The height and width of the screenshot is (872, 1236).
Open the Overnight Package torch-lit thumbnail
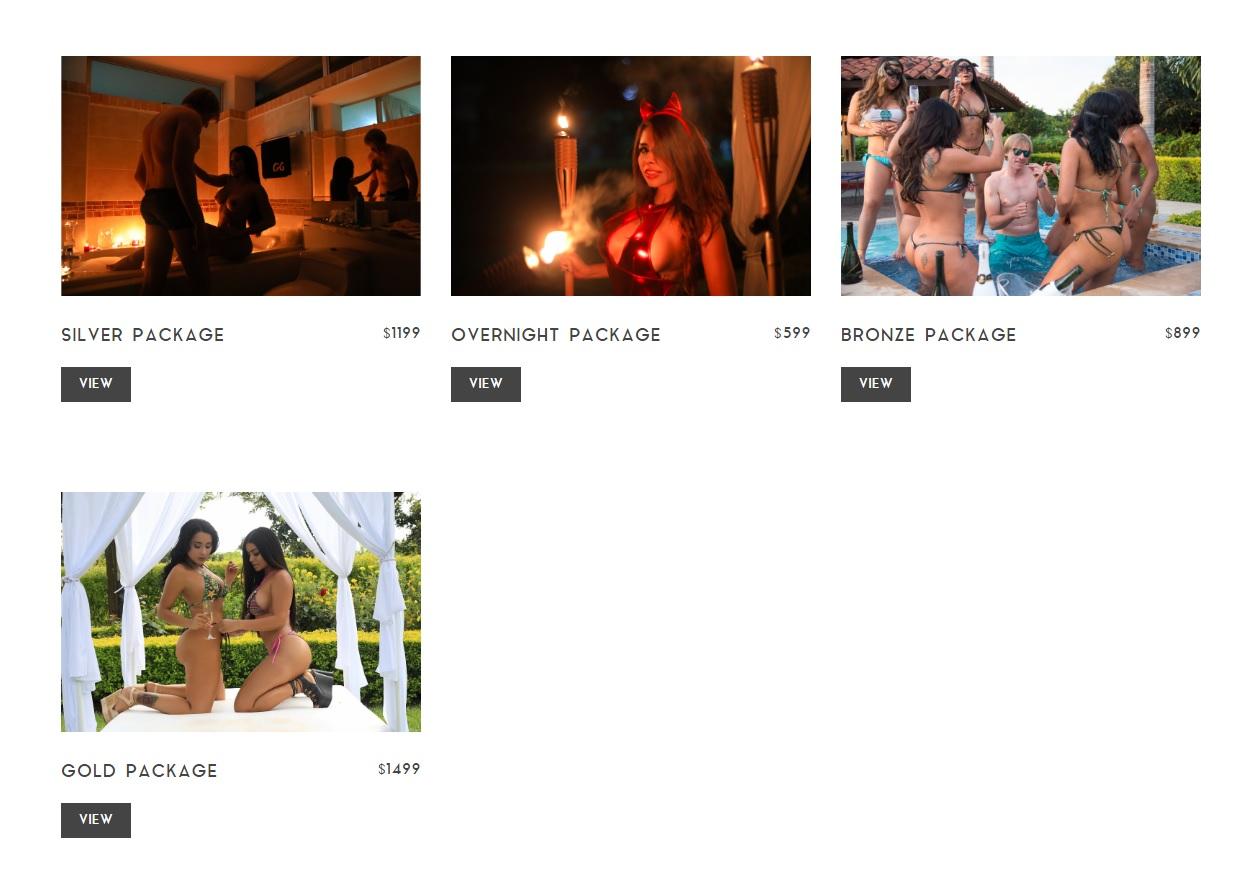tap(631, 176)
